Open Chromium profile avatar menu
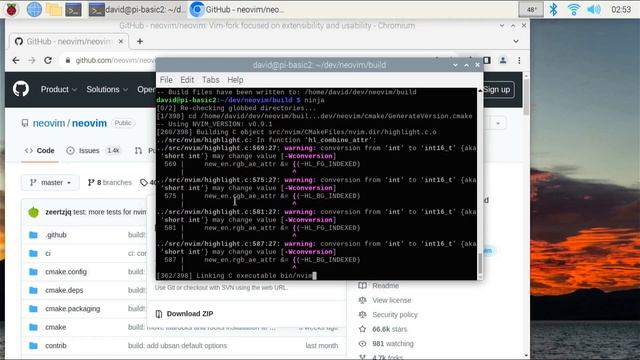 tap(503, 60)
